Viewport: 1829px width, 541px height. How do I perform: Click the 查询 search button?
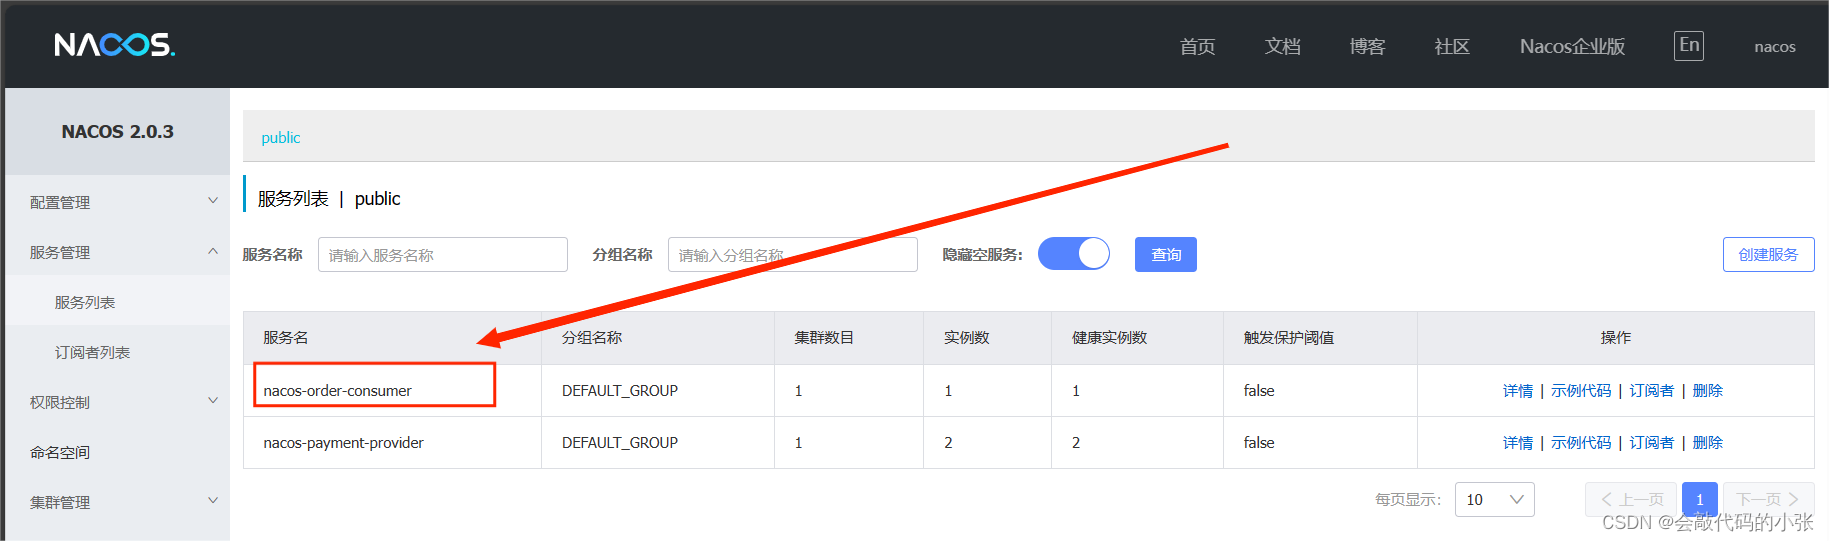(x=1166, y=254)
